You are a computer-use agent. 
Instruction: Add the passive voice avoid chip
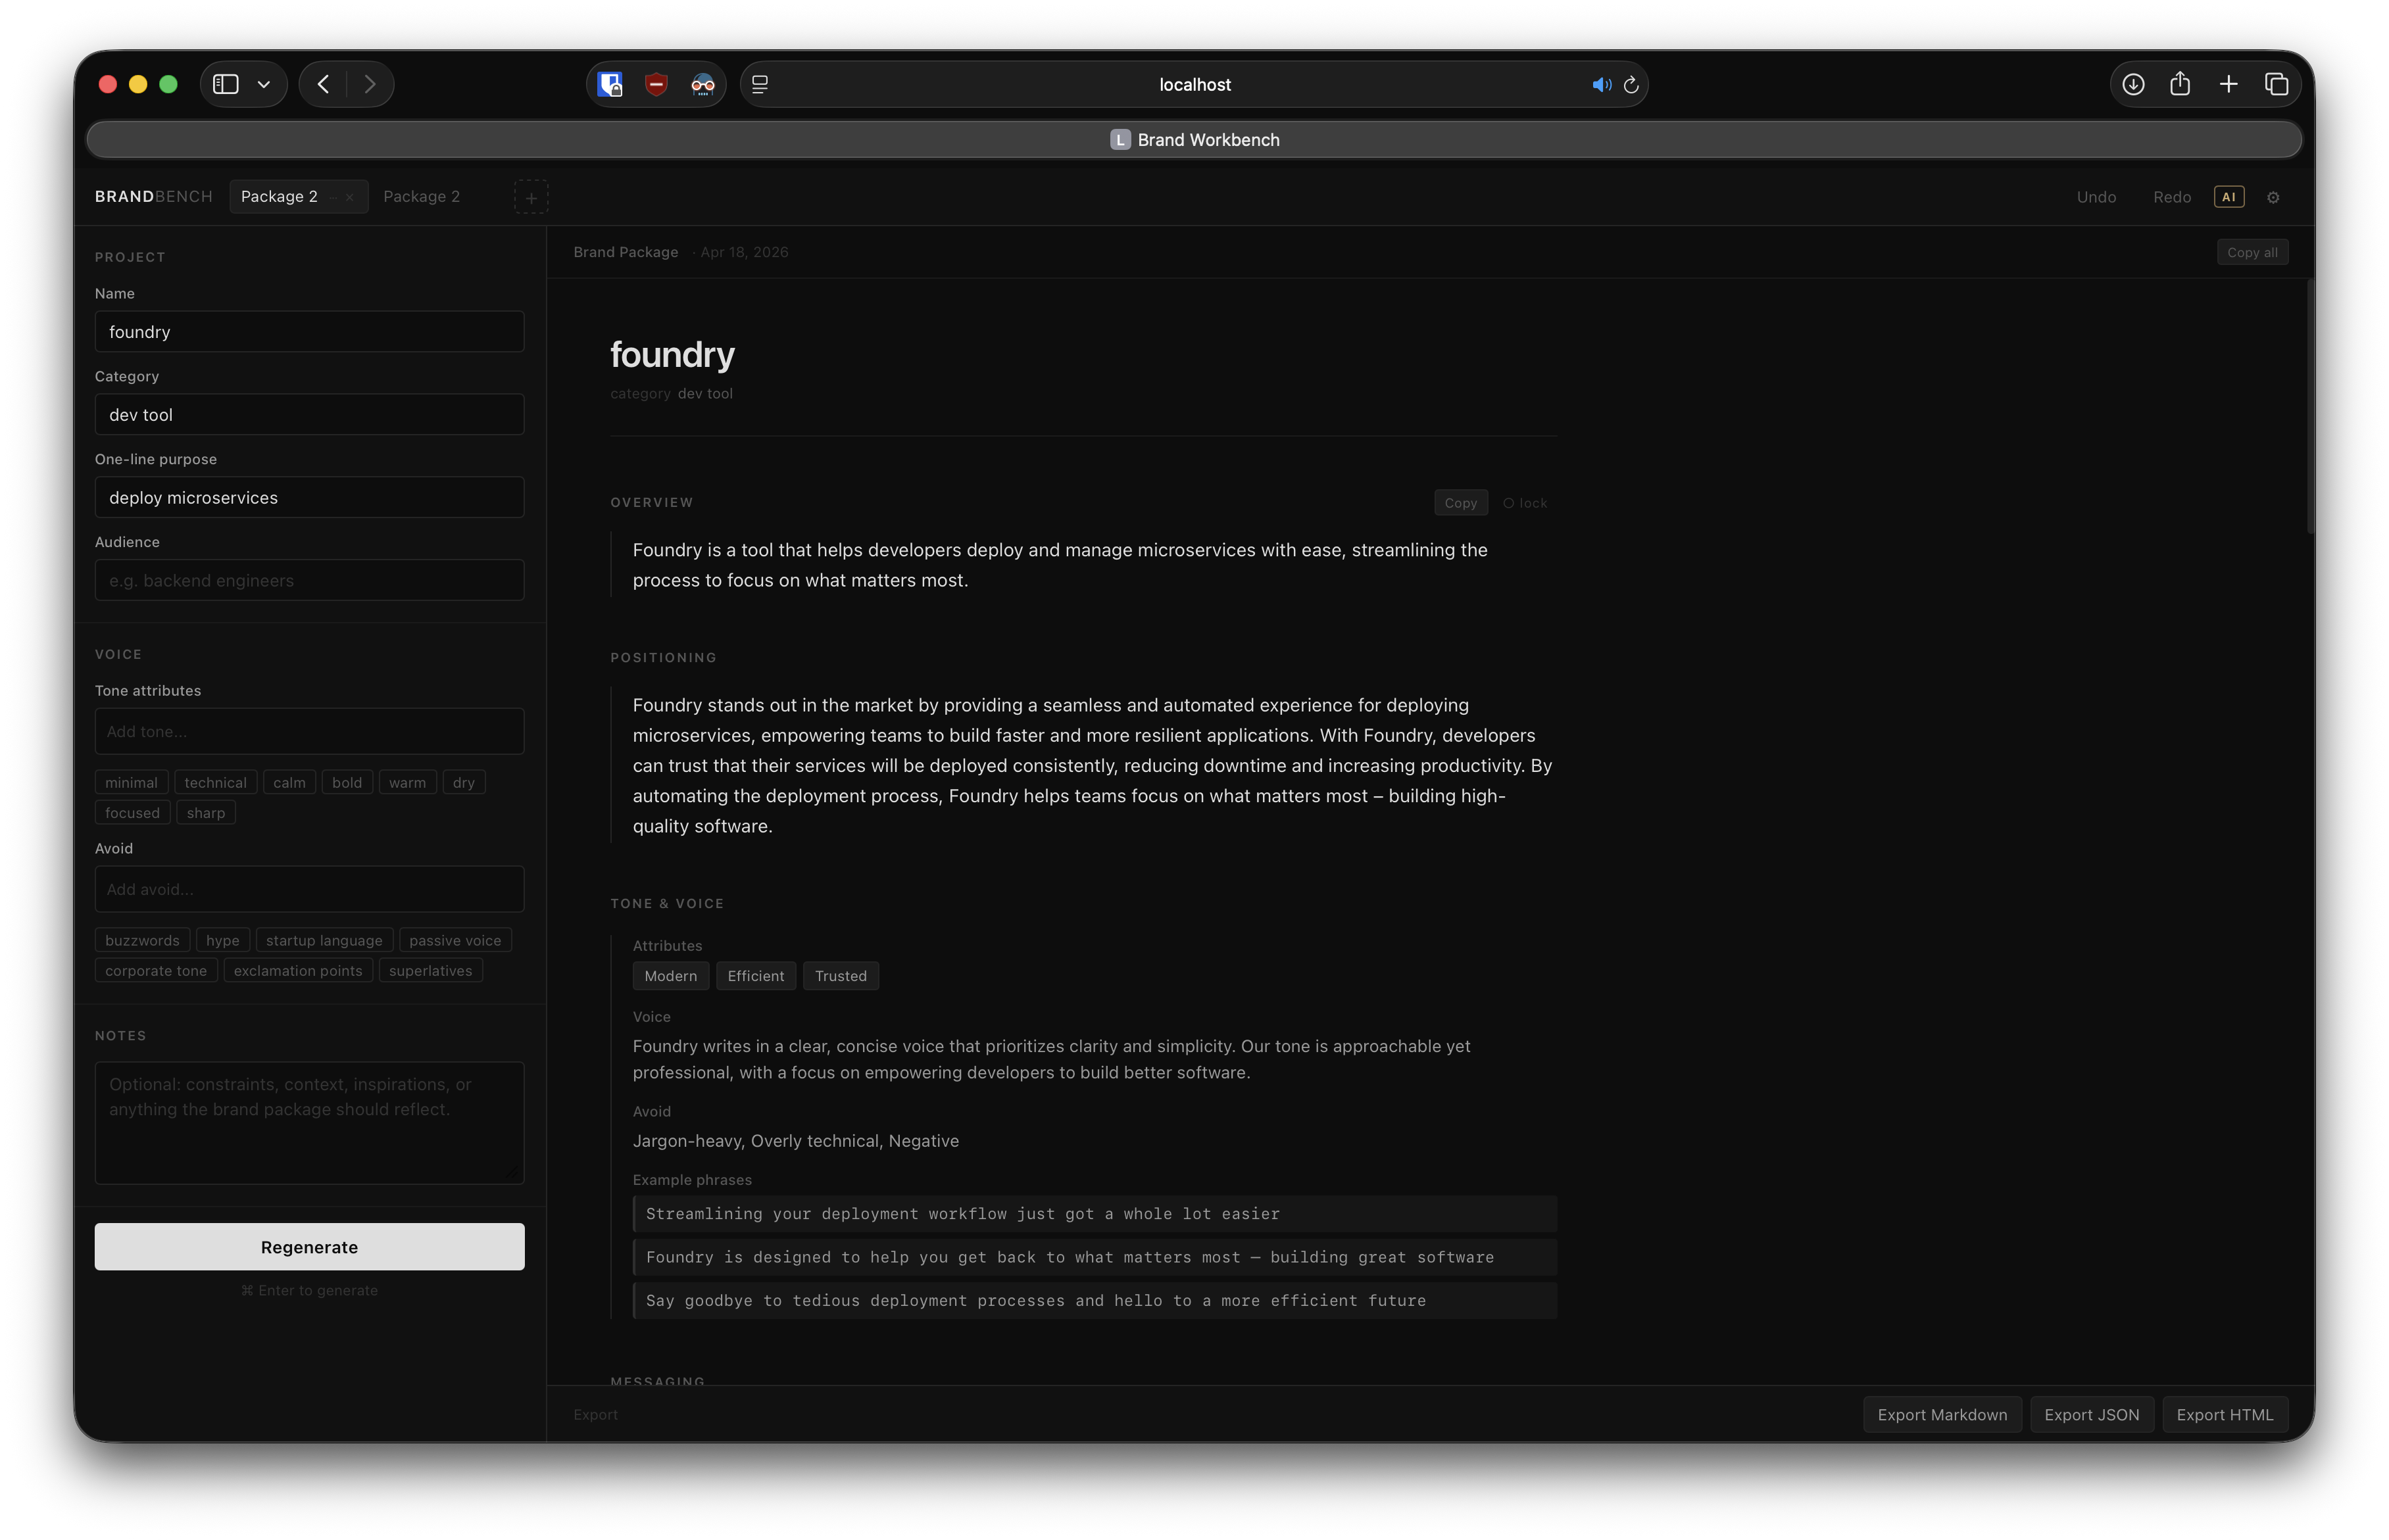[x=455, y=941]
